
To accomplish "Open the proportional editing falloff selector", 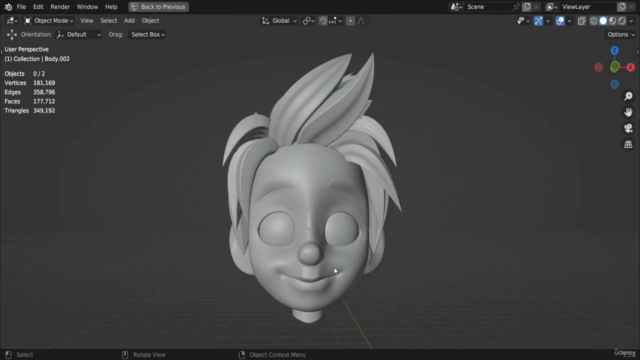I will pyautogui.click(x=363, y=21).
